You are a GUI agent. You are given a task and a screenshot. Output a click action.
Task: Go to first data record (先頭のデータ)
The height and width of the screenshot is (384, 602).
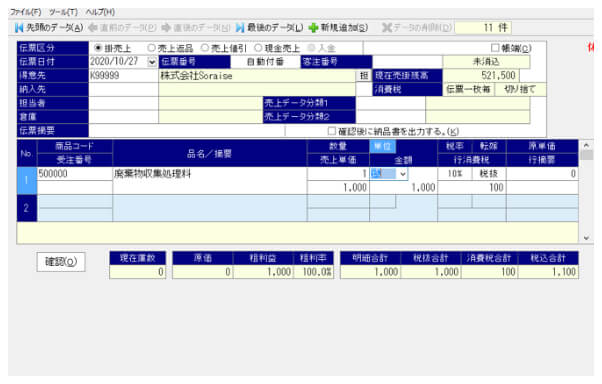(49, 28)
